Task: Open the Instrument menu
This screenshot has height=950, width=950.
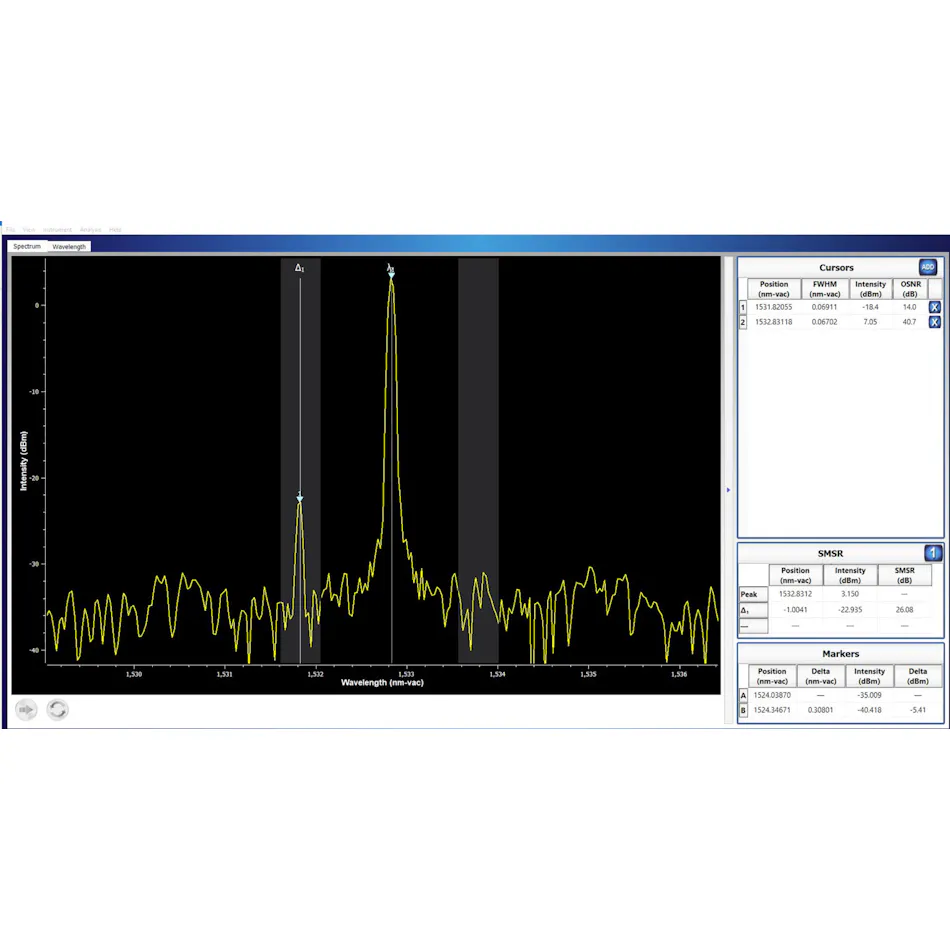Action: point(58,229)
